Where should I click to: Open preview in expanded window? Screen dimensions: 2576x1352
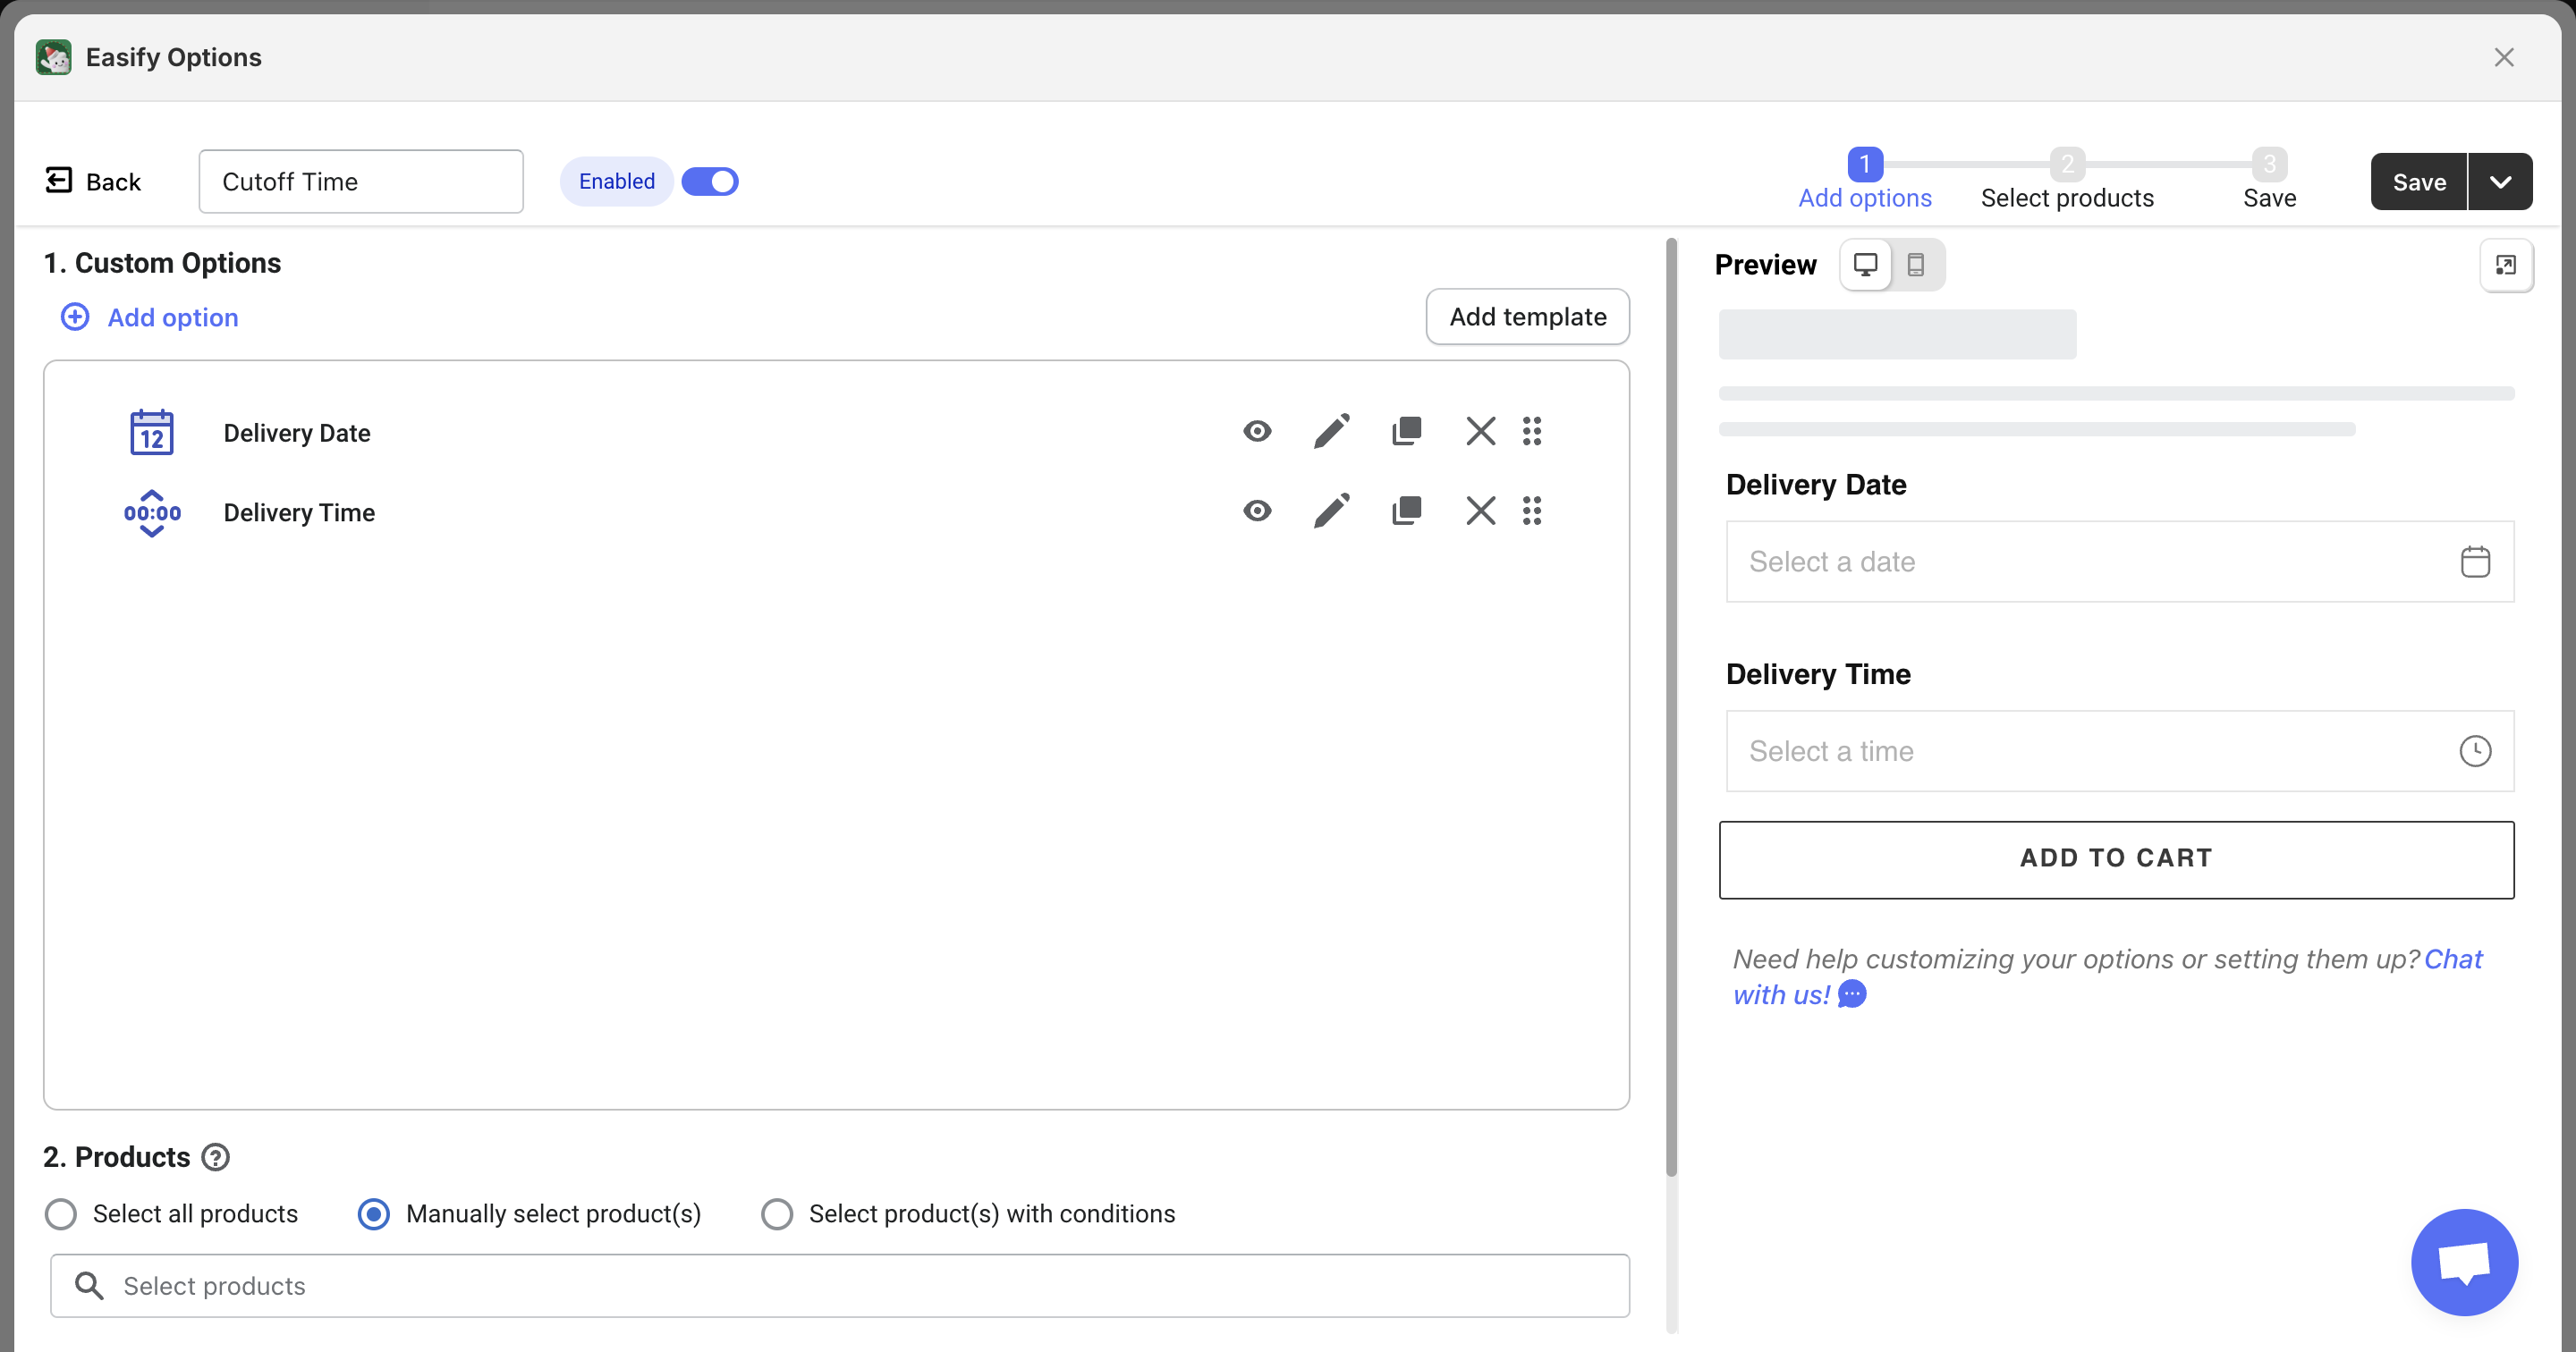pyautogui.click(x=2506, y=265)
